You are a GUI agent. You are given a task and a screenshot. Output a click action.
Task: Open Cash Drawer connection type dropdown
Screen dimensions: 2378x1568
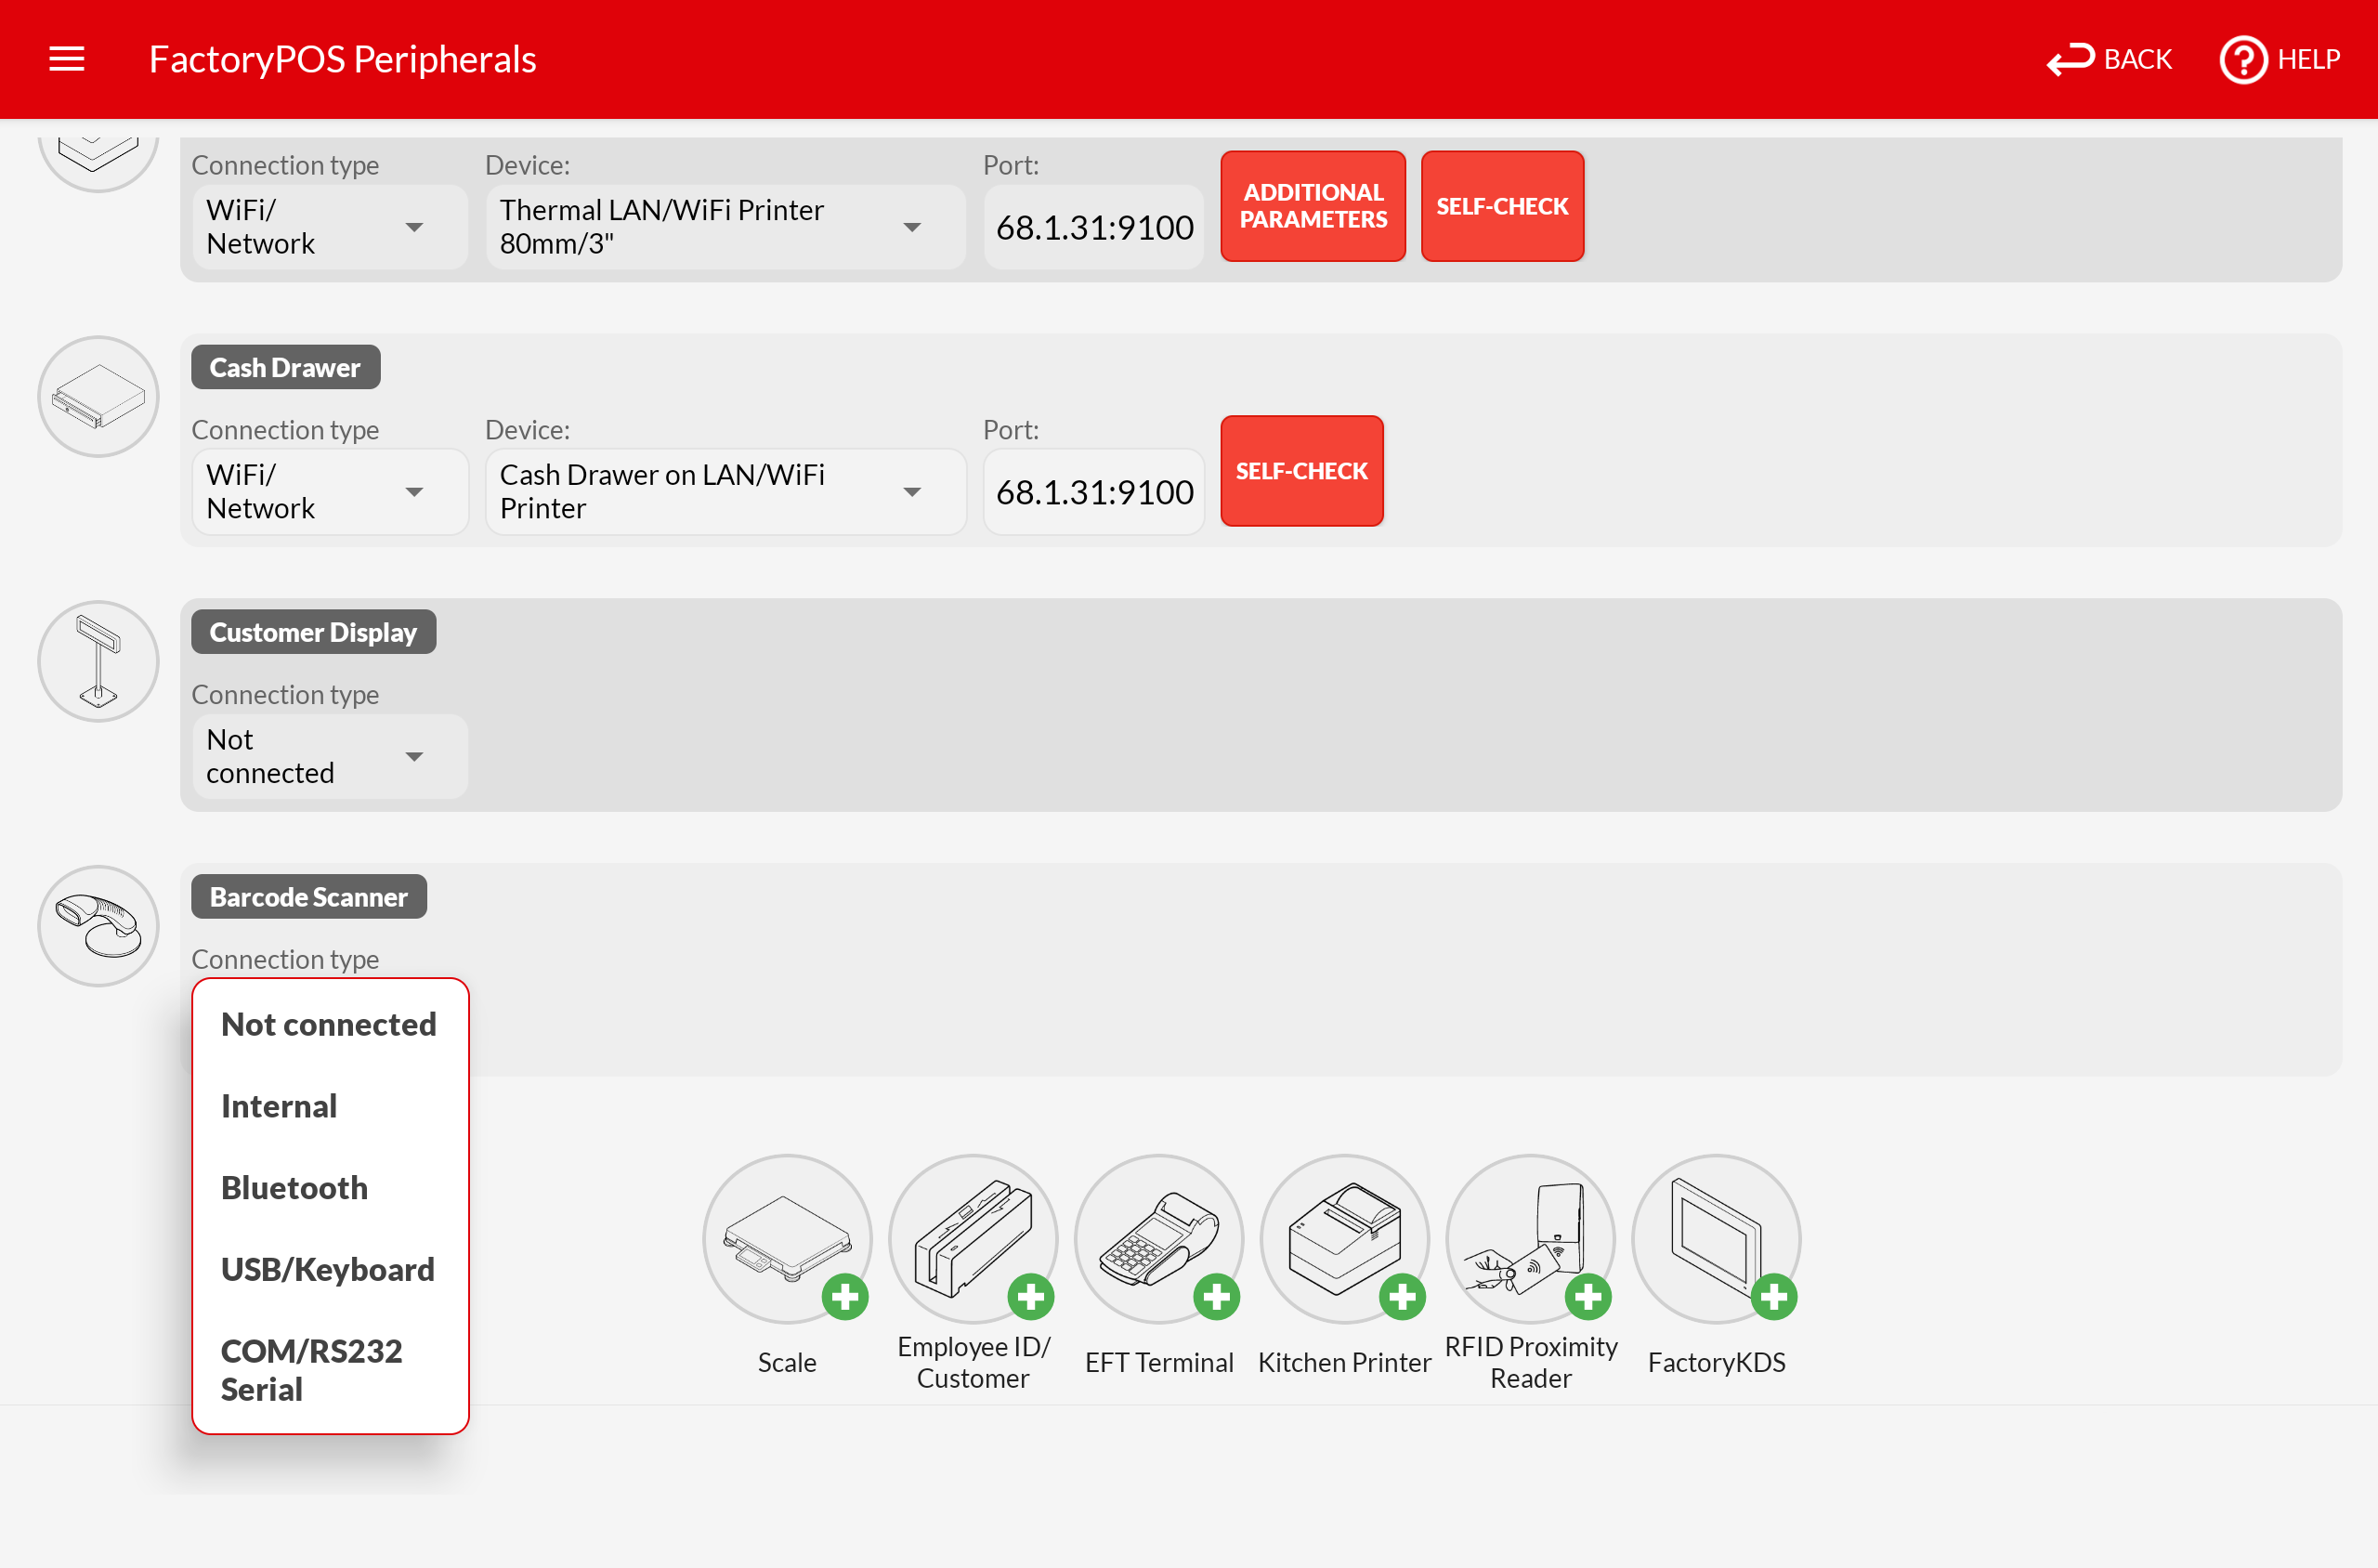point(329,491)
